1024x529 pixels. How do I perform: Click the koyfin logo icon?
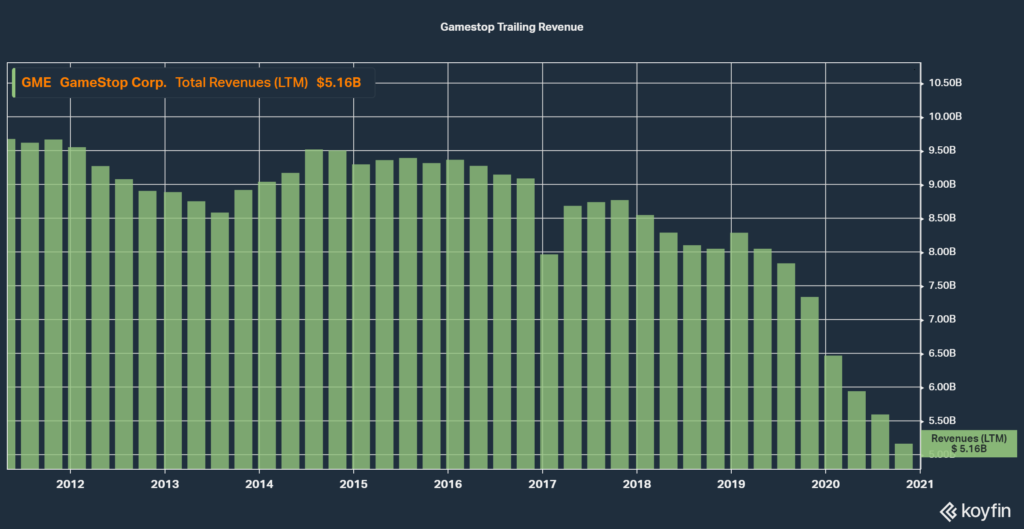[948, 510]
